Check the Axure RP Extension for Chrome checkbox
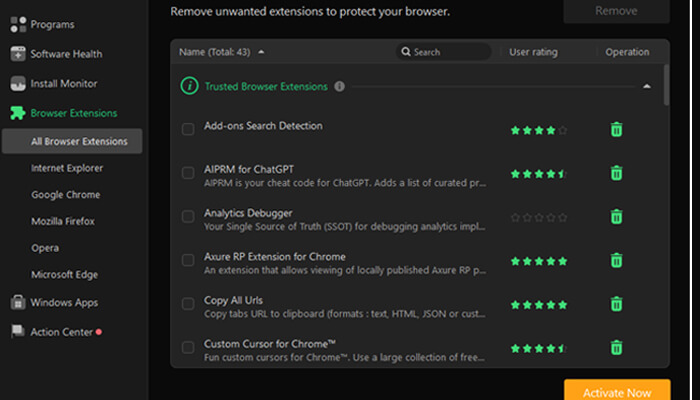Image resolution: width=700 pixels, height=400 pixels. pos(188,260)
